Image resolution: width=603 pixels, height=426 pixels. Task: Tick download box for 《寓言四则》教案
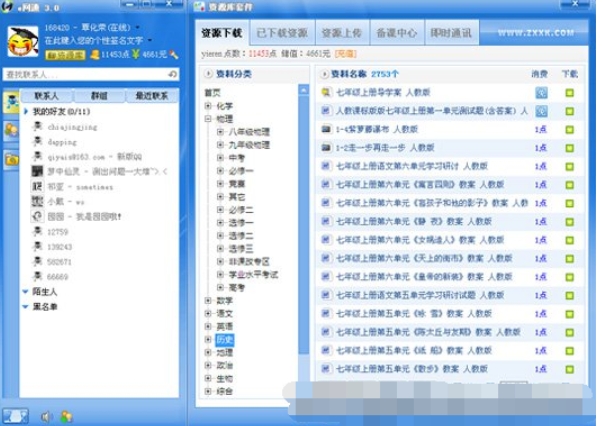point(570,185)
